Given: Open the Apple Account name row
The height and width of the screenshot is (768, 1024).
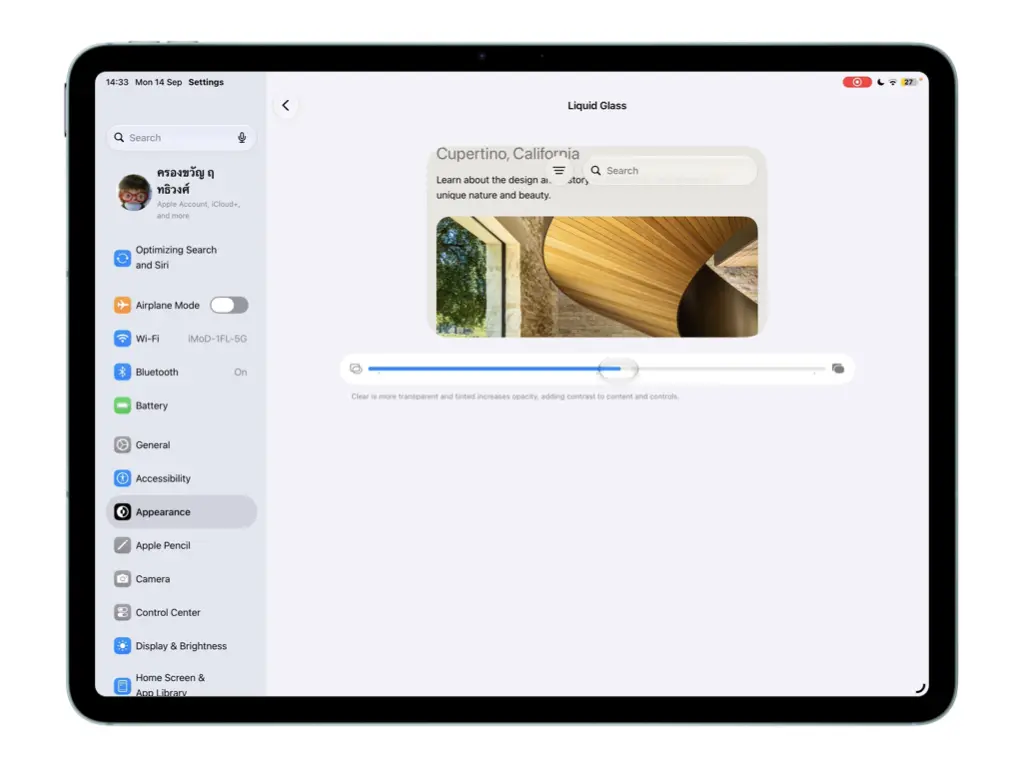Looking at the screenshot, I should [181, 192].
